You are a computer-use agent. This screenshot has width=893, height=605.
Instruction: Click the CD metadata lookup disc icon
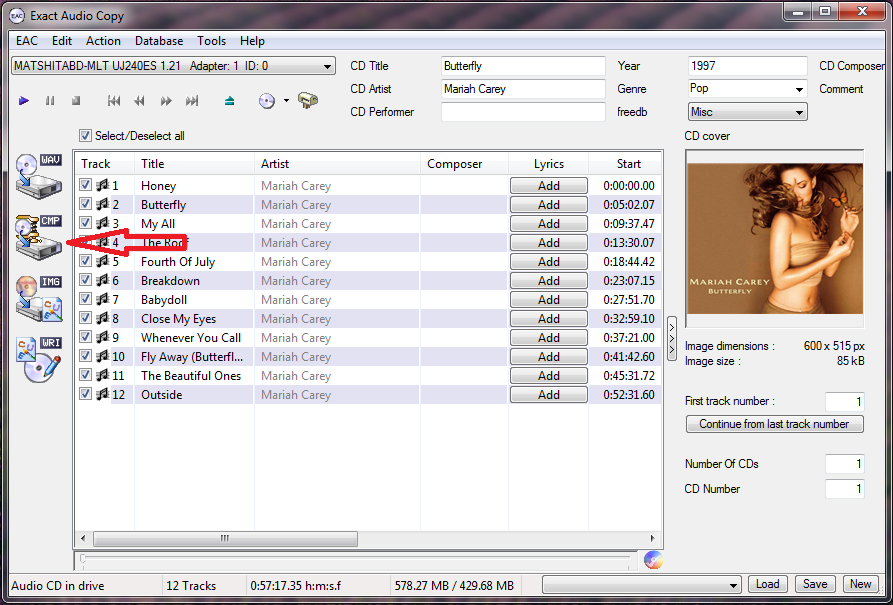[x=267, y=101]
